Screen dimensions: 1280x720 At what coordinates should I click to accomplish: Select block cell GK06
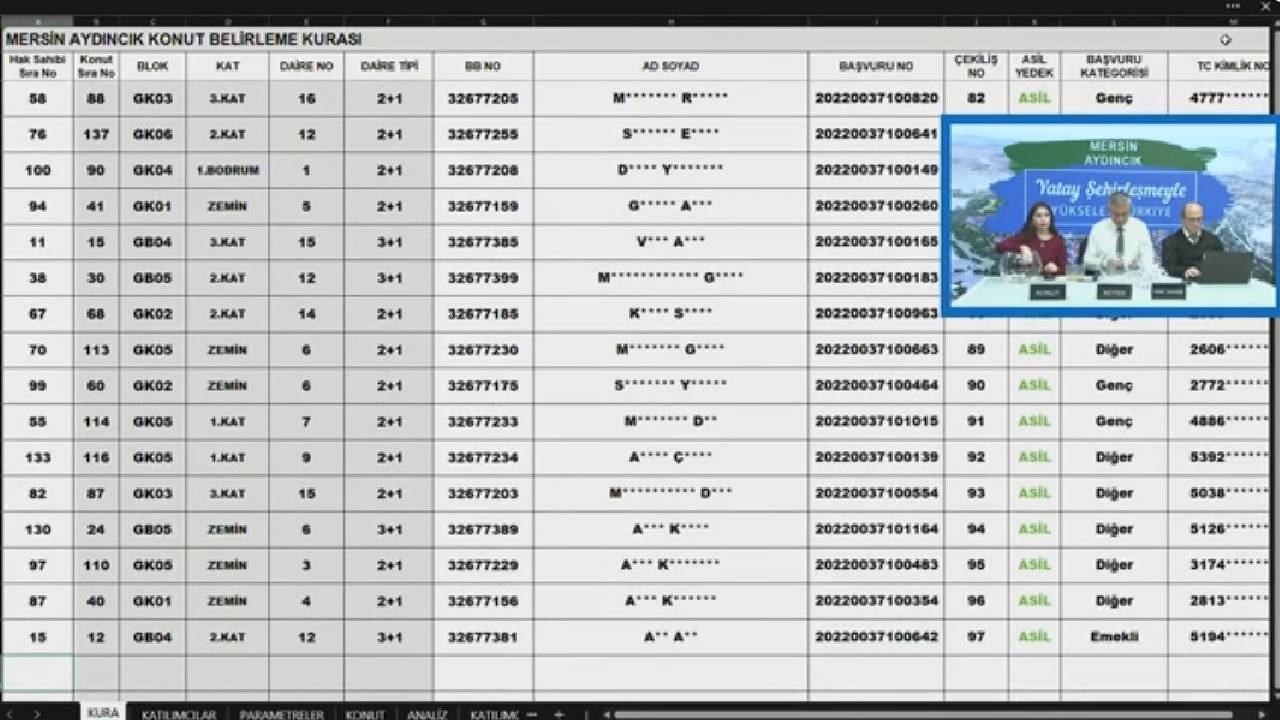152,134
